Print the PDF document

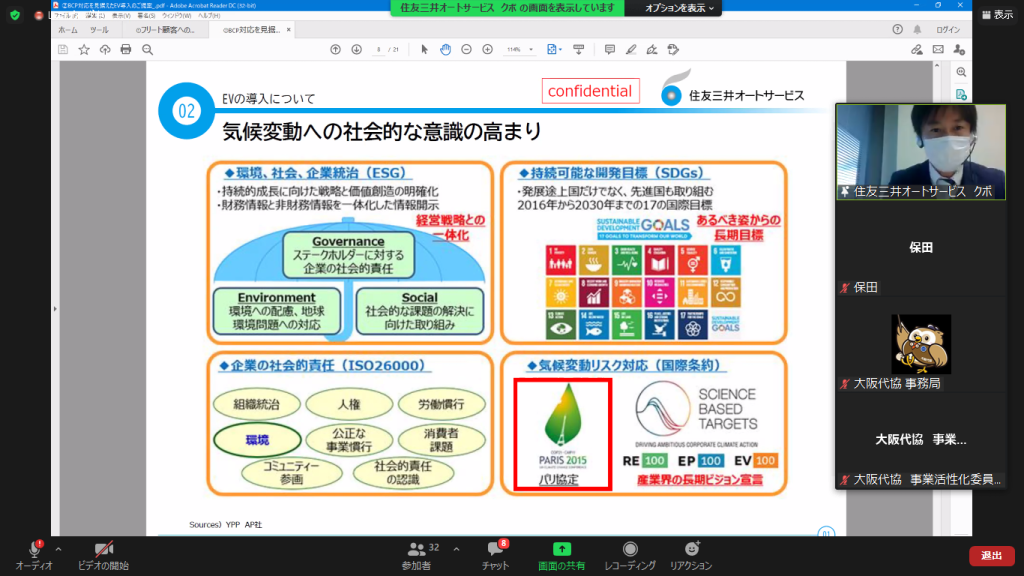[x=126, y=50]
